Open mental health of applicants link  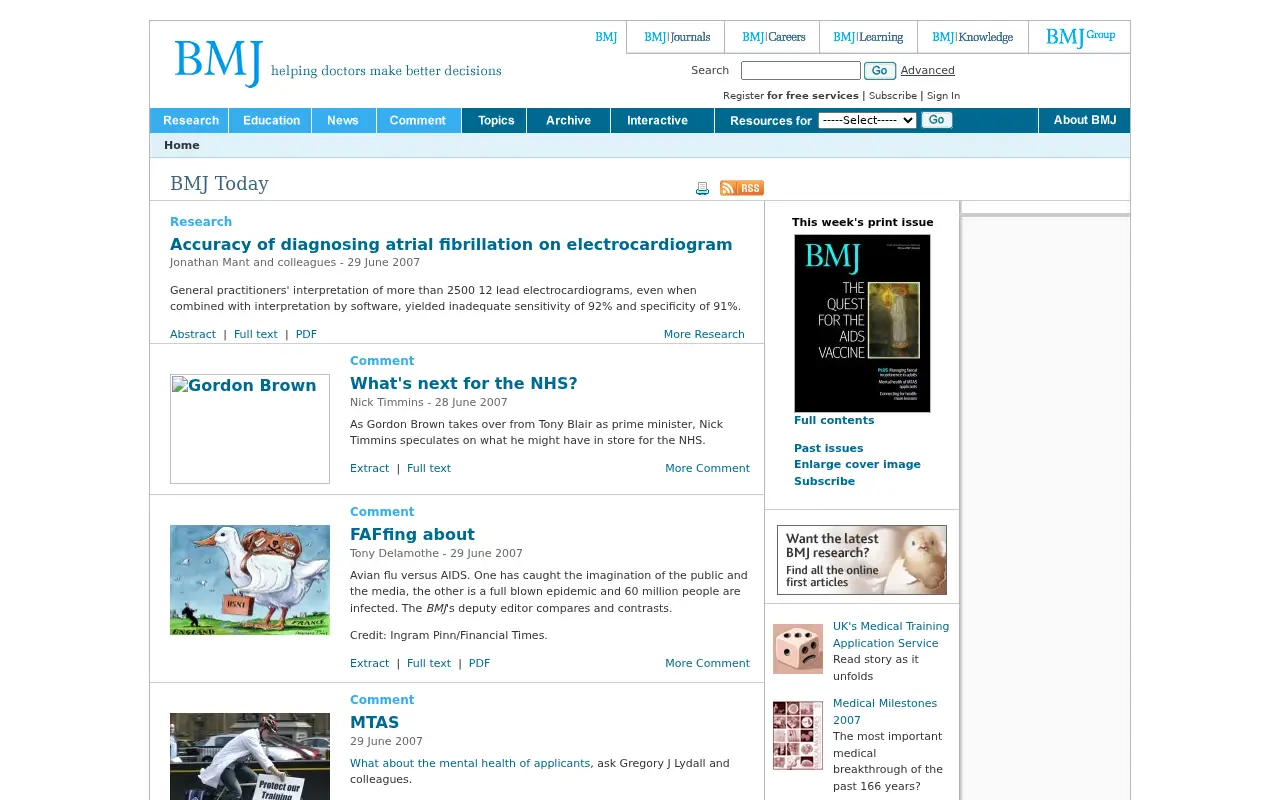point(470,763)
